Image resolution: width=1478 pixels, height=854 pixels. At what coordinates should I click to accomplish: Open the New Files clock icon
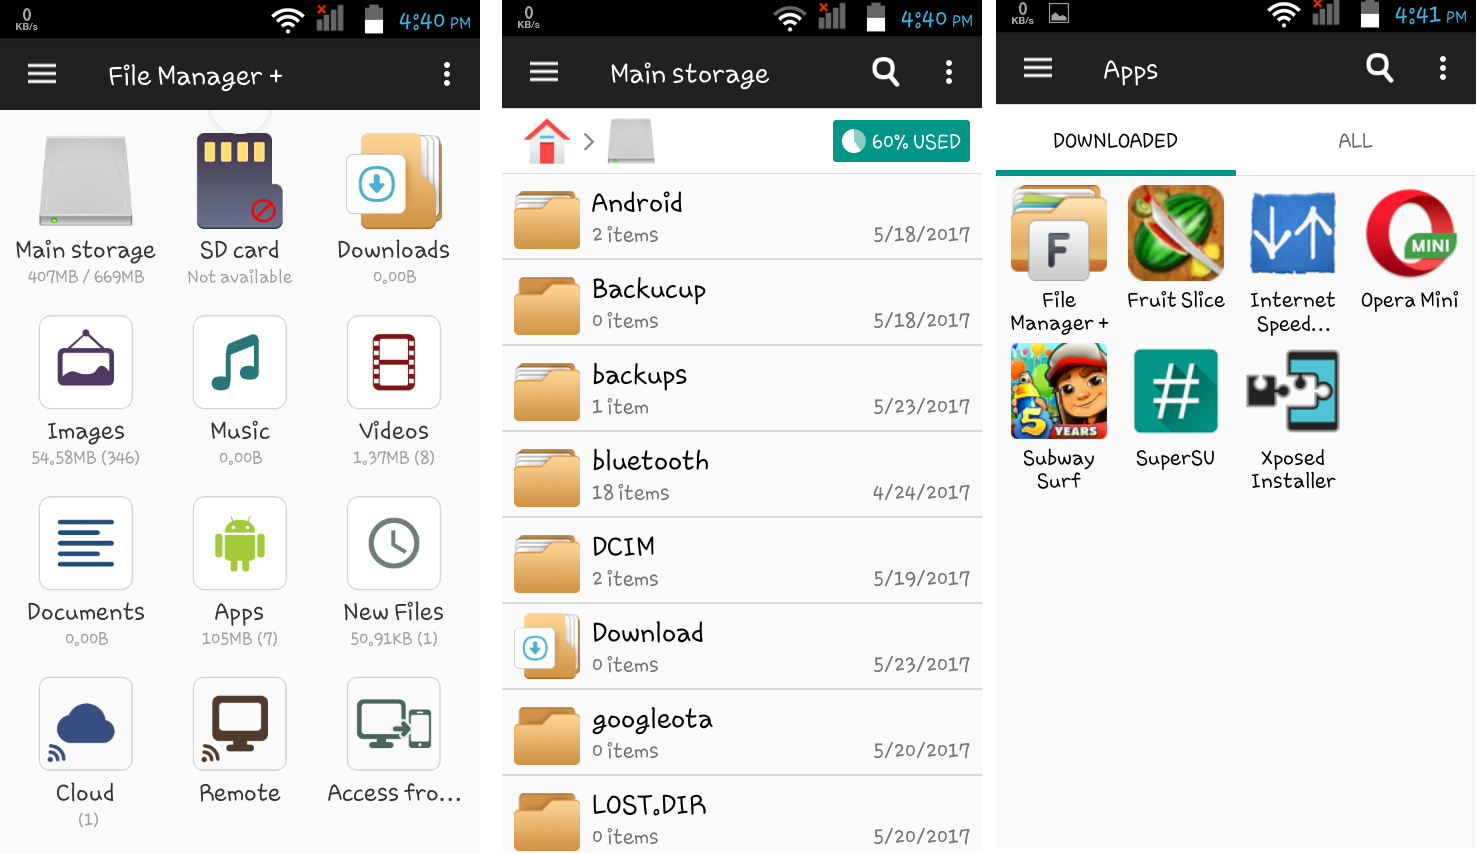(x=394, y=543)
